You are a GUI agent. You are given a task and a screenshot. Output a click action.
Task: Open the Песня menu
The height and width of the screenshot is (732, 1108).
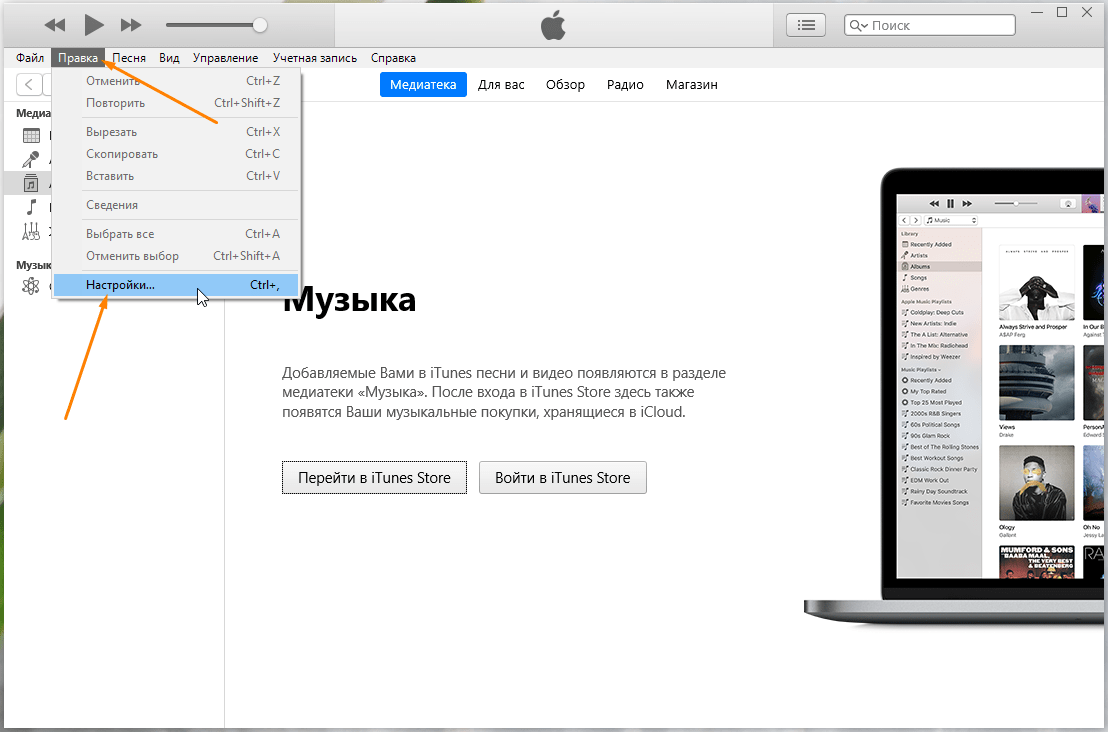pyautogui.click(x=129, y=58)
